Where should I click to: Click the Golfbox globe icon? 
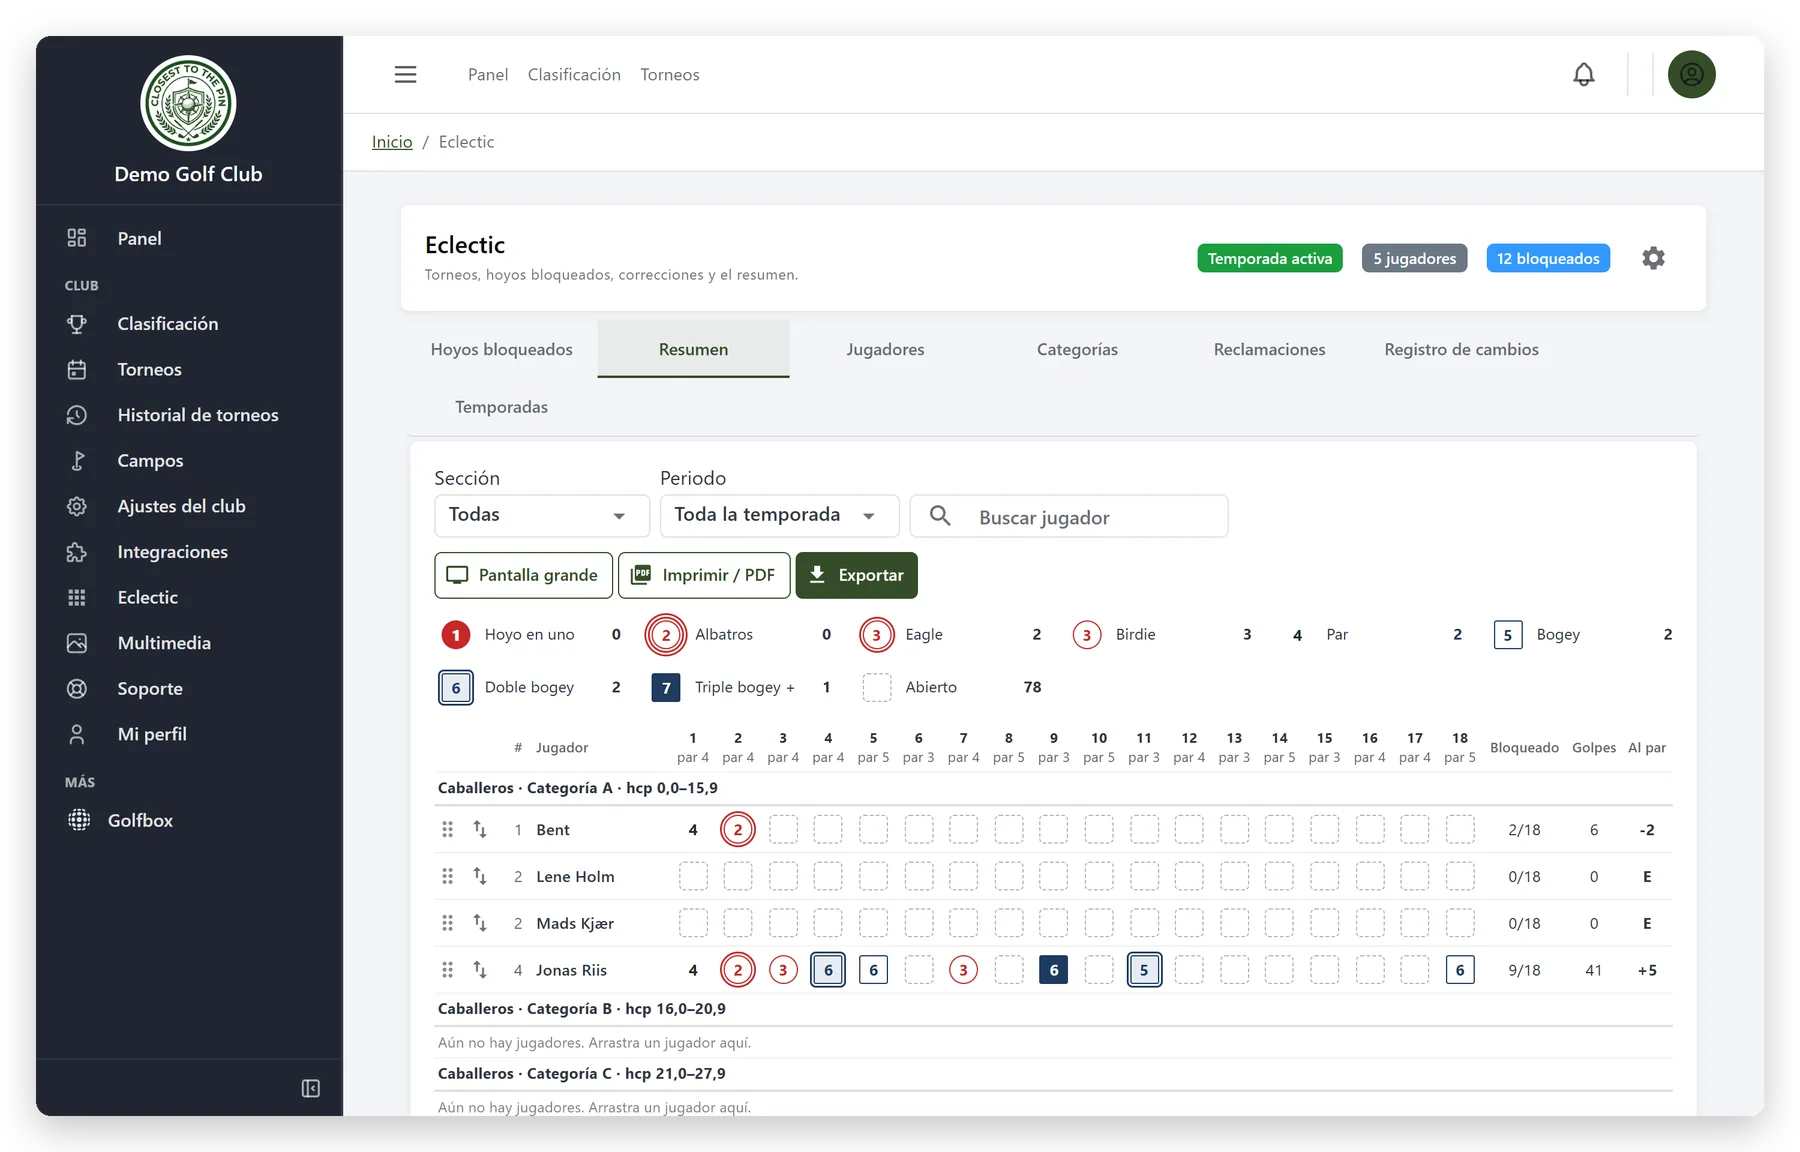[x=78, y=820]
